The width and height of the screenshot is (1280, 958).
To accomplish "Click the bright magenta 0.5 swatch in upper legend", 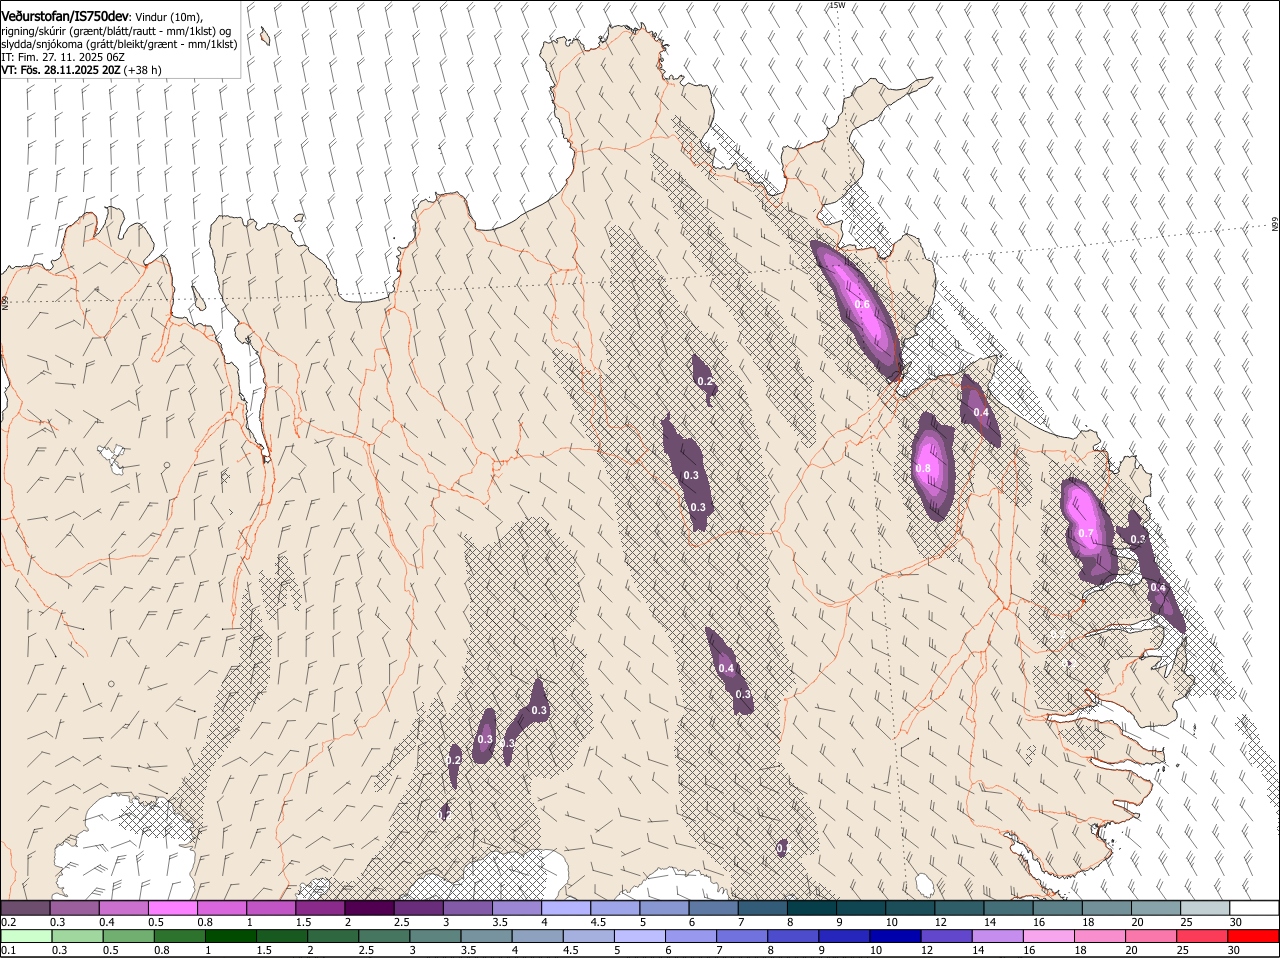I will pos(172,908).
